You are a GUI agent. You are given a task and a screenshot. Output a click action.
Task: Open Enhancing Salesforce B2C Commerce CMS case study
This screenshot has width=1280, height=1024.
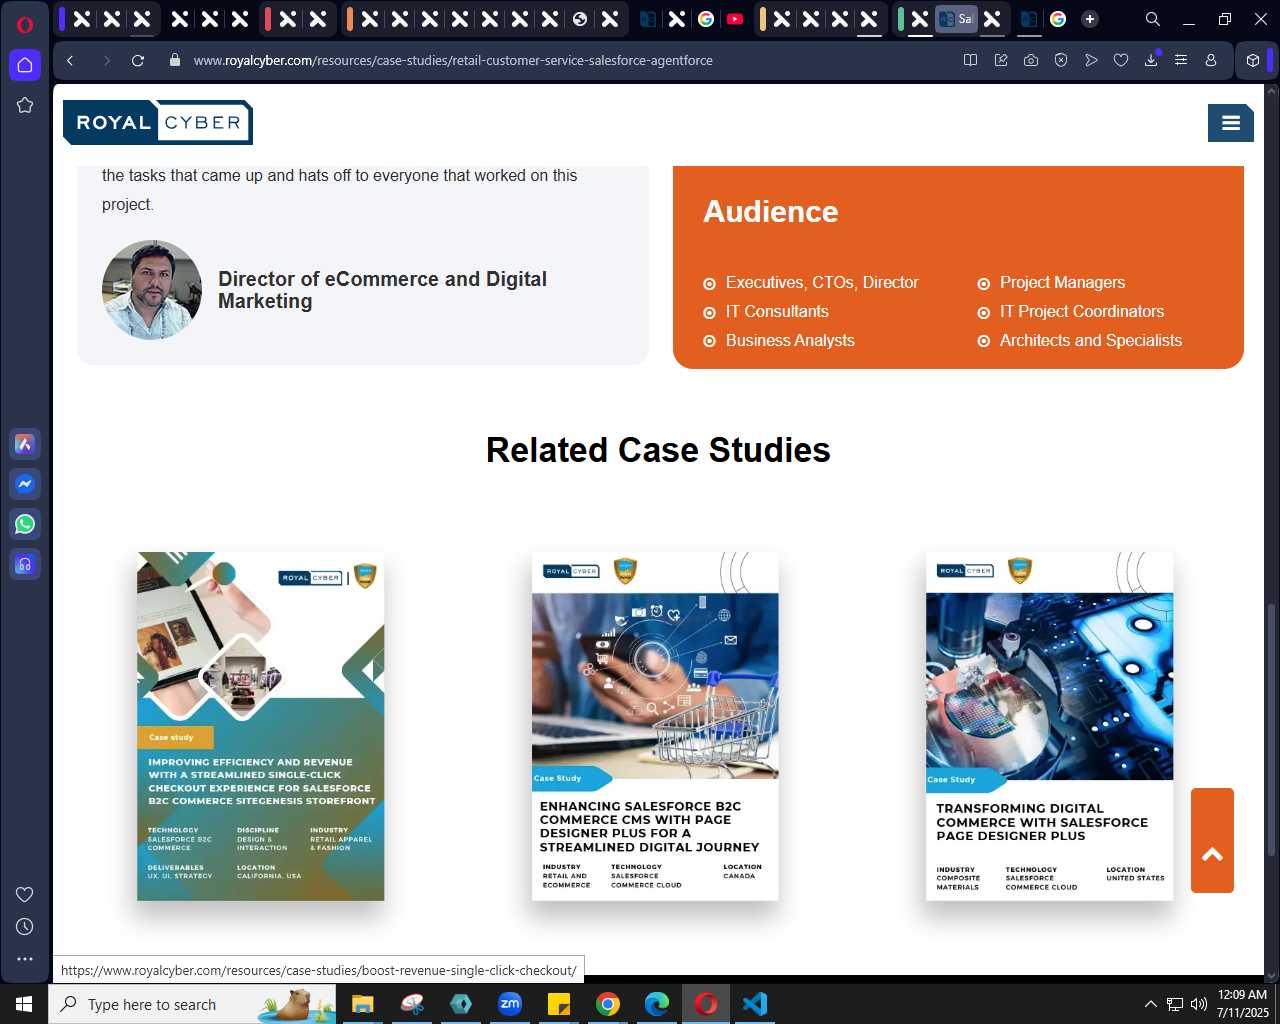point(655,726)
